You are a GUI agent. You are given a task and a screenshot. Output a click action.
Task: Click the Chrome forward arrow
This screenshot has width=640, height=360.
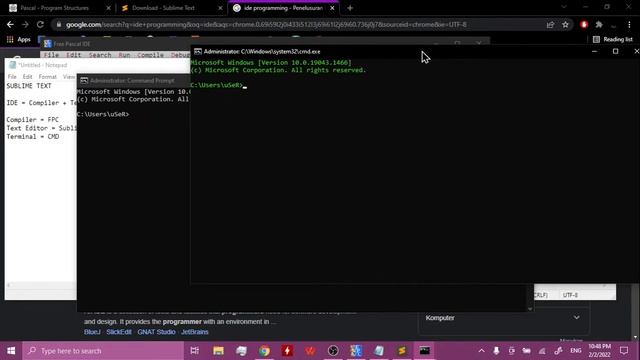(25, 24)
